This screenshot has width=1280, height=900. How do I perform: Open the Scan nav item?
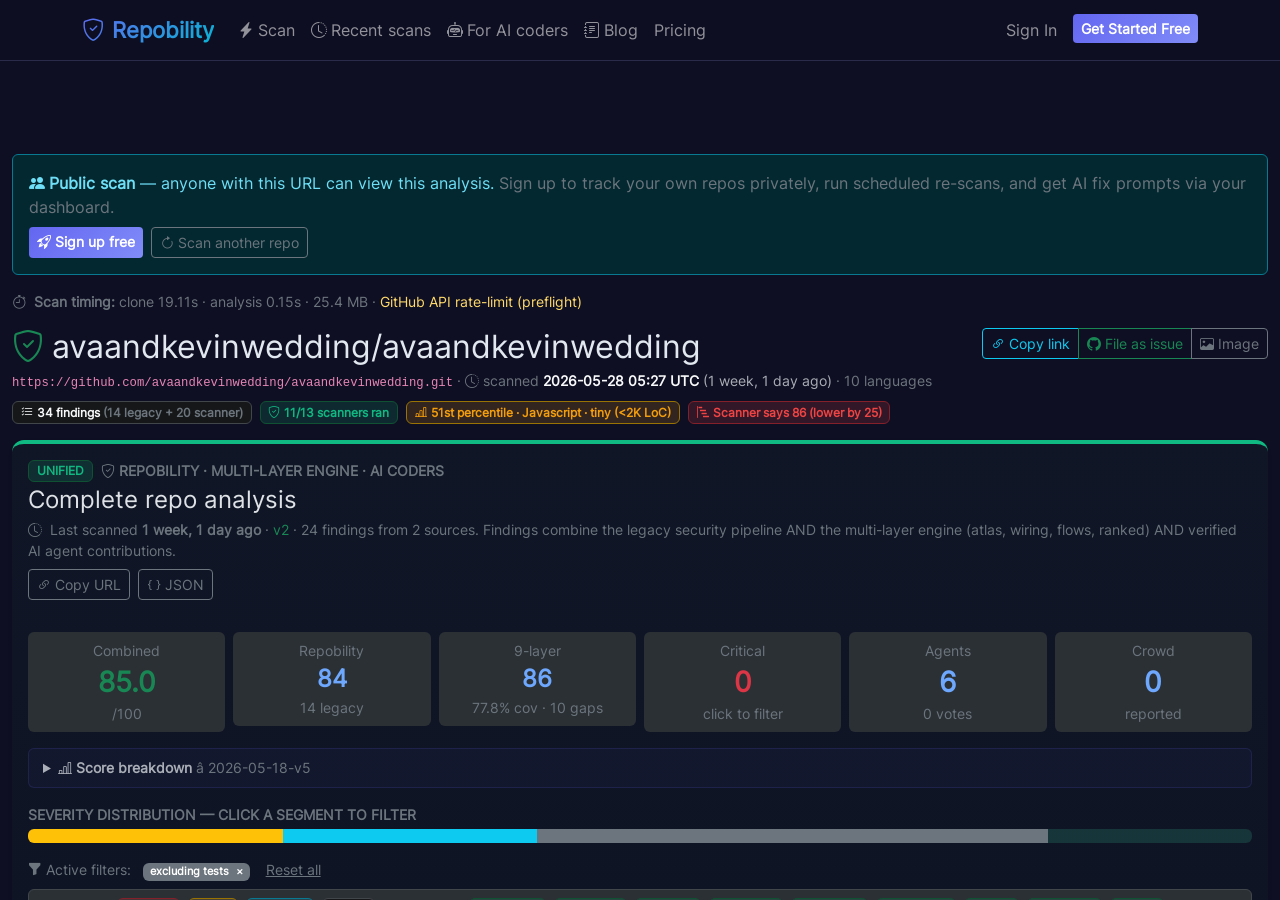pos(267,30)
